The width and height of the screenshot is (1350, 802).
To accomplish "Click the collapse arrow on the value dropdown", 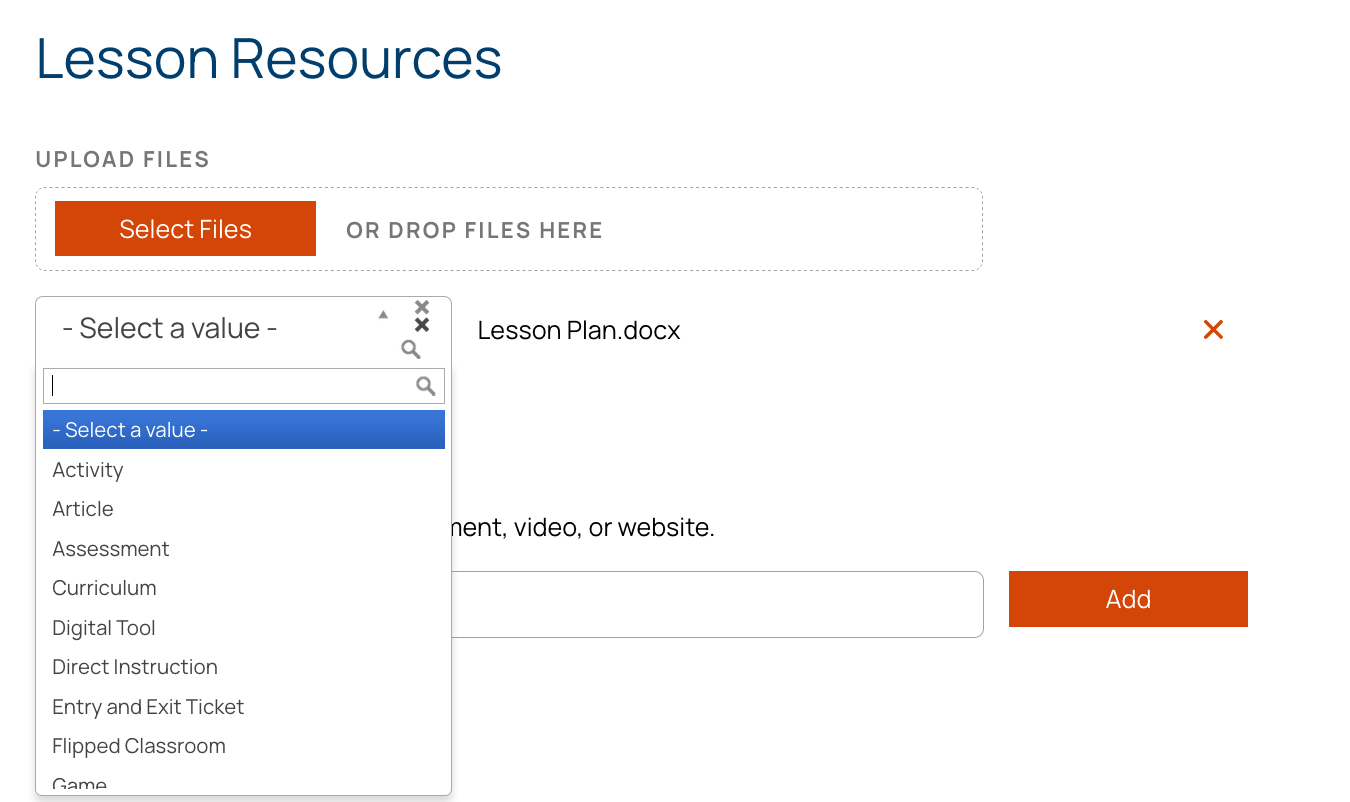I will point(383,315).
